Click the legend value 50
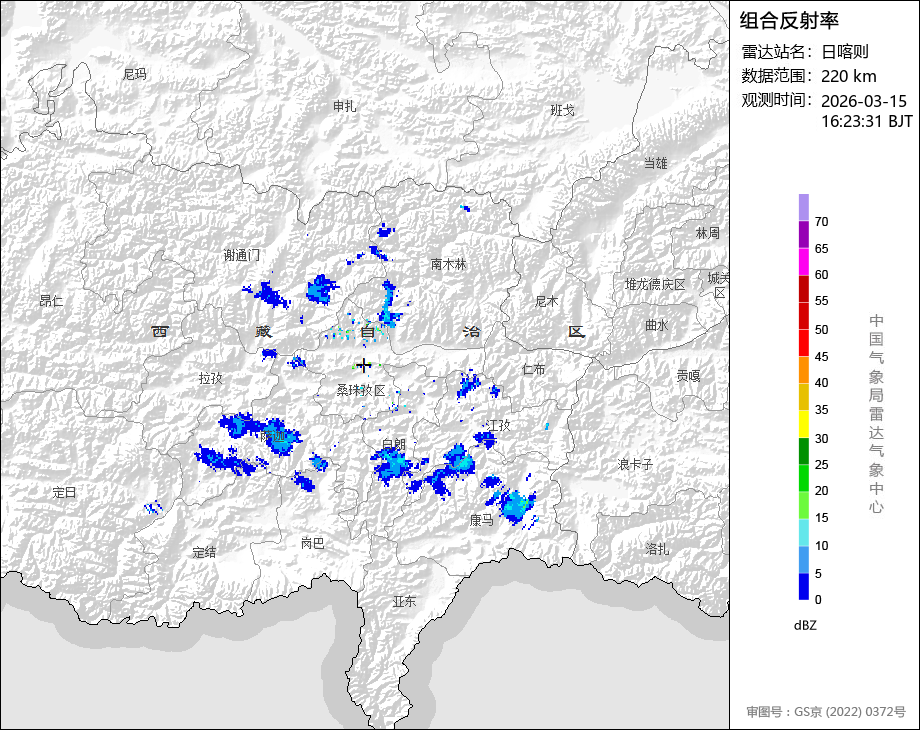The image size is (920, 730). [x=821, y=330]
